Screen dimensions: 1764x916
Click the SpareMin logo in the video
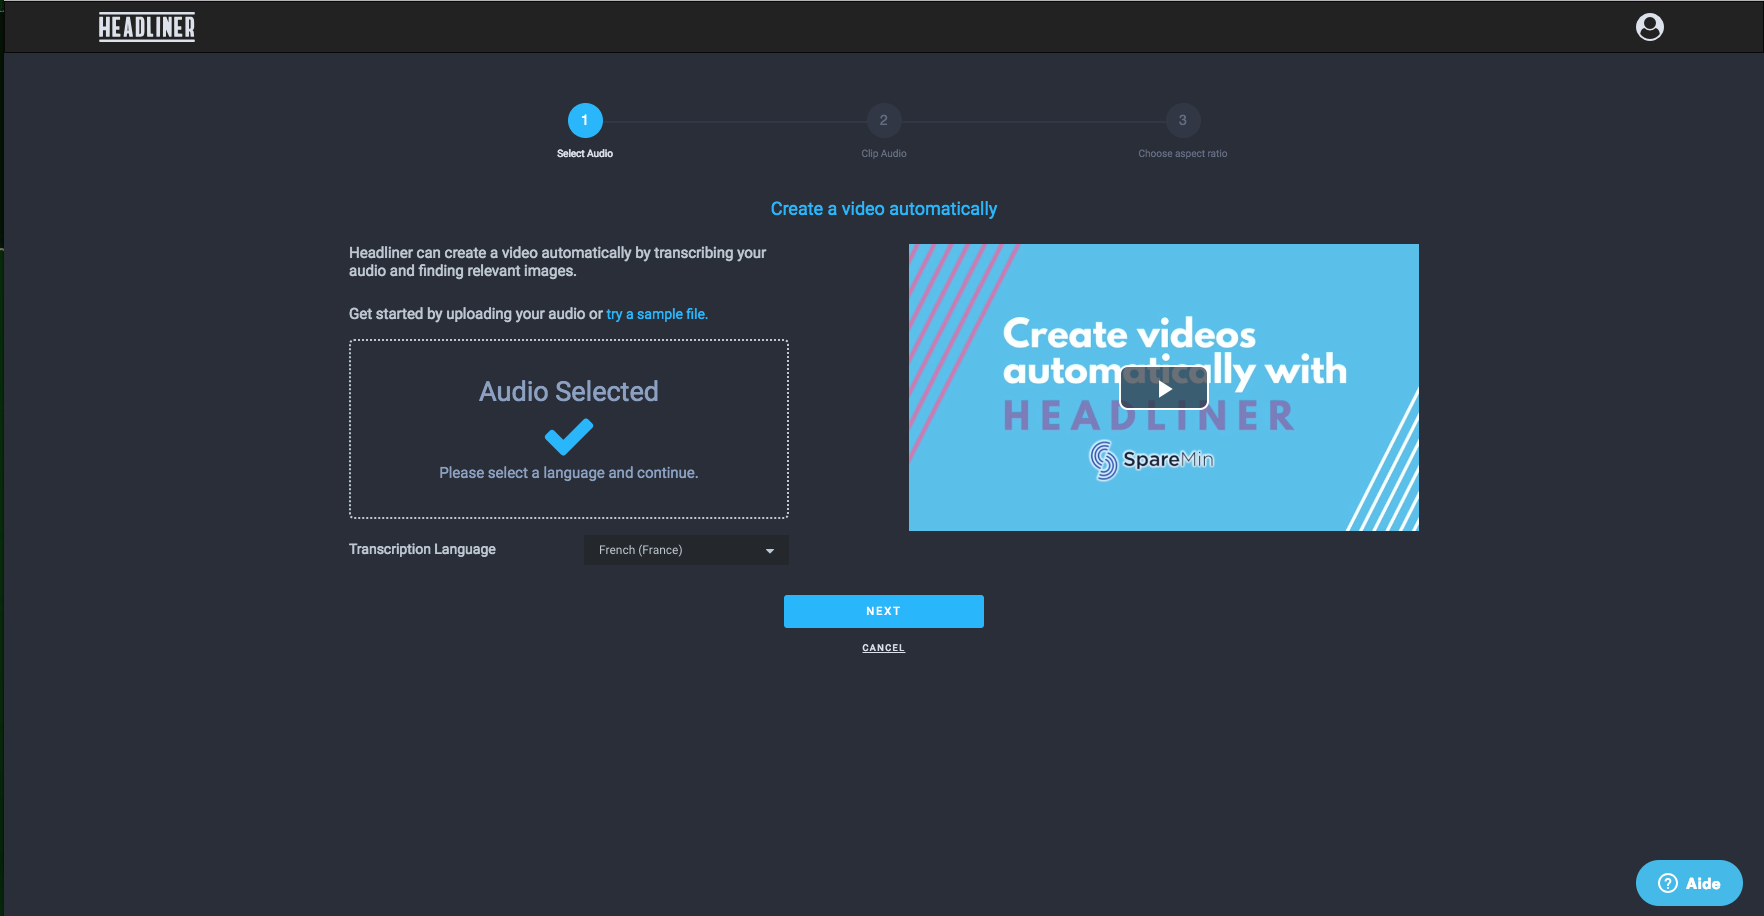(x=1151, y=460)
